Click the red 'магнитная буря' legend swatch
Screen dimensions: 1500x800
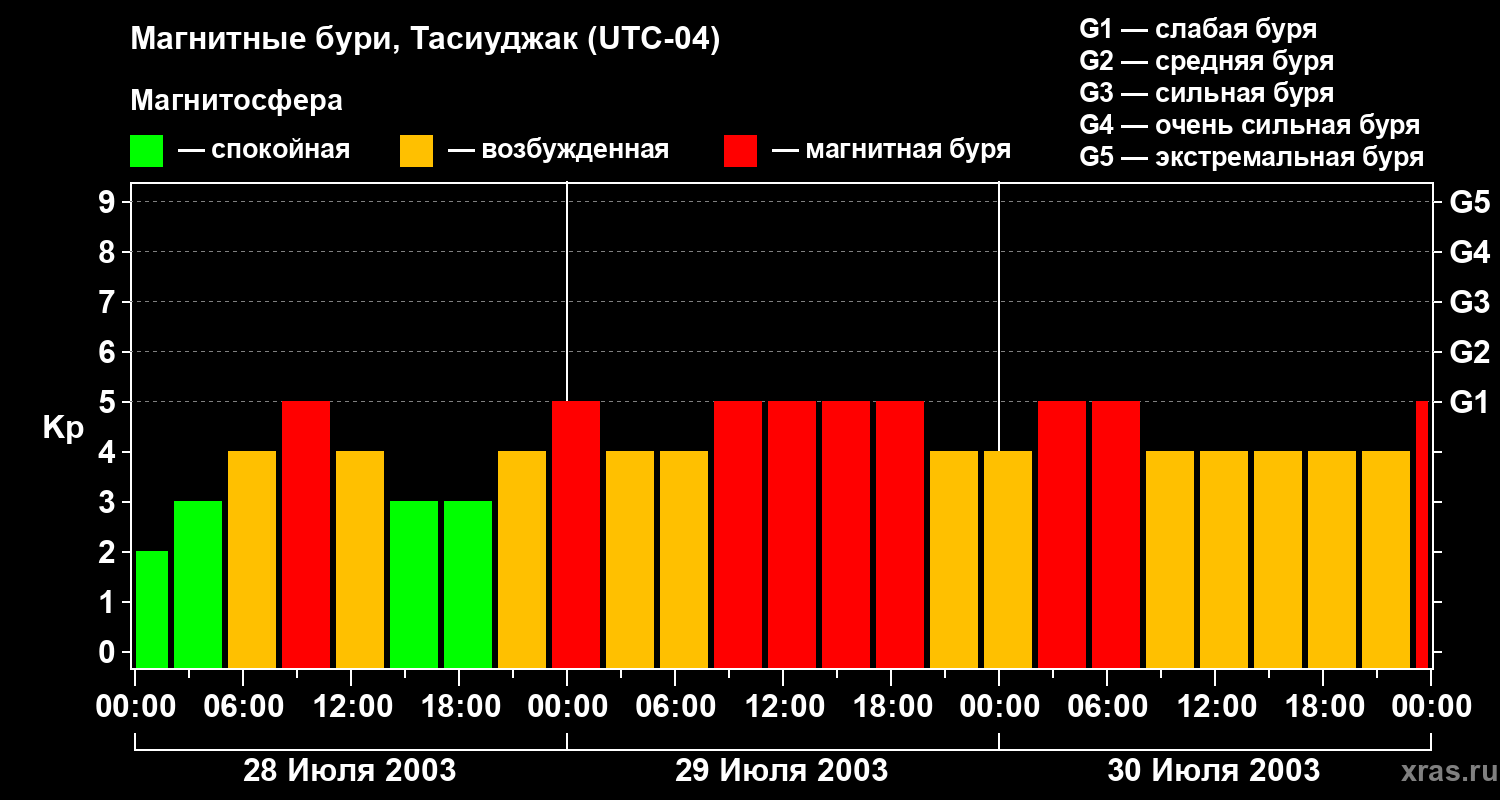point(740,150)
